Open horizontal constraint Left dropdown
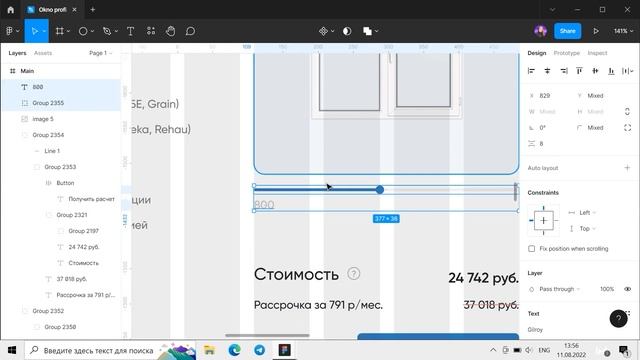Image resolution: width=640 pixels, height=360 pixels. pyautogui.click(x=588, y=213)
